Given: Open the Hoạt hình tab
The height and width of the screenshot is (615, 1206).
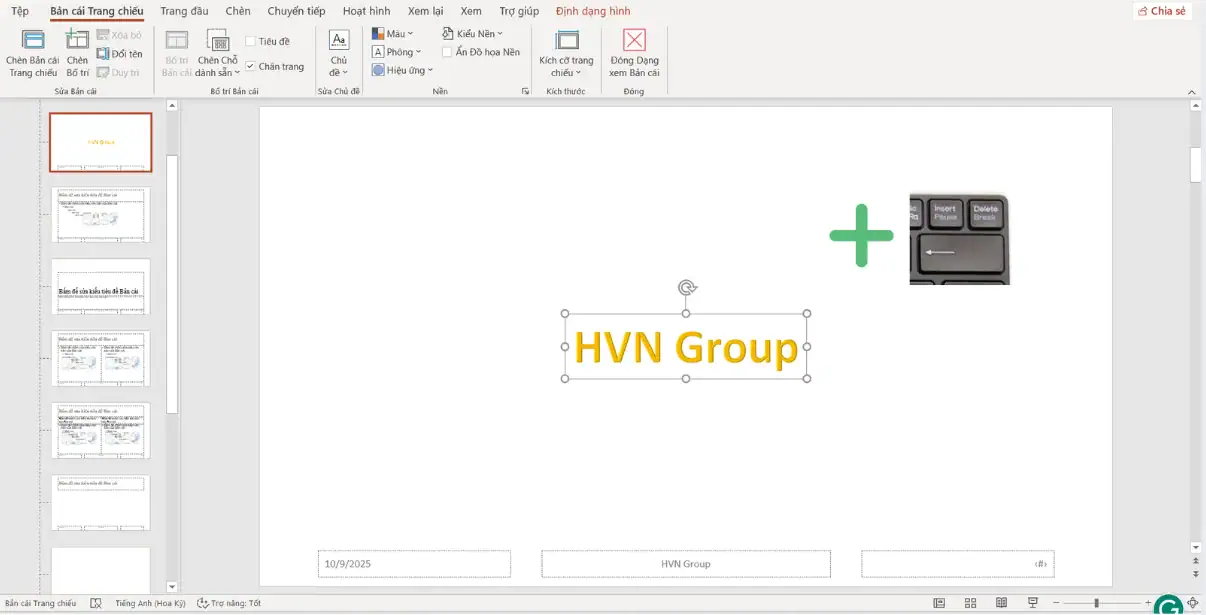Looking at the screenshot, I should (366, 11).
